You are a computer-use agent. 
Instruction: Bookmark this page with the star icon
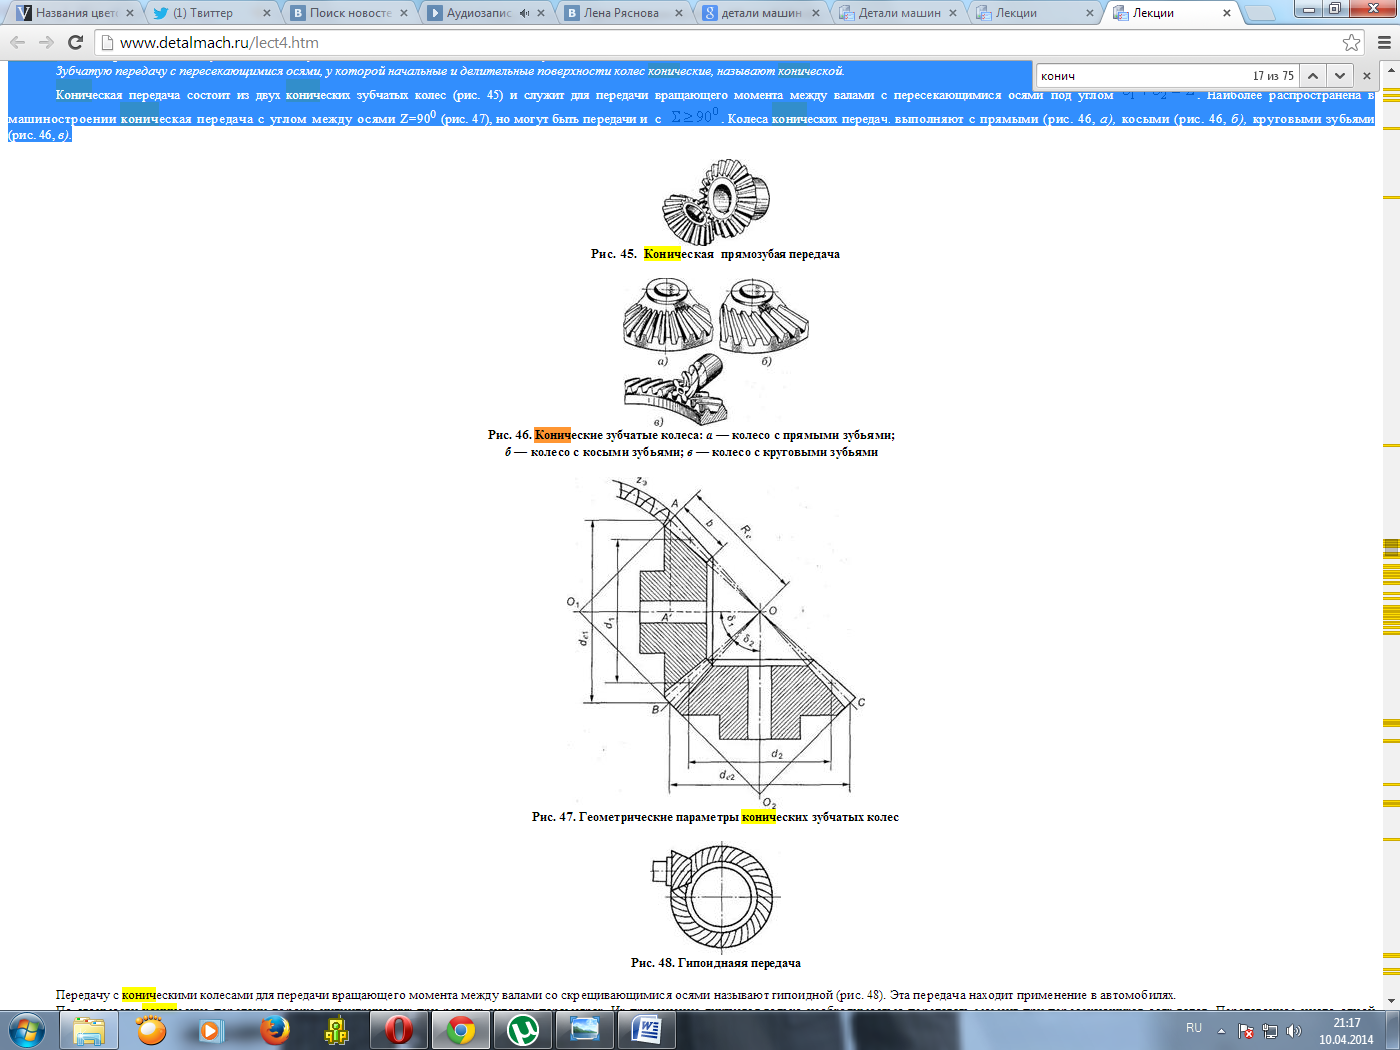1351,43
